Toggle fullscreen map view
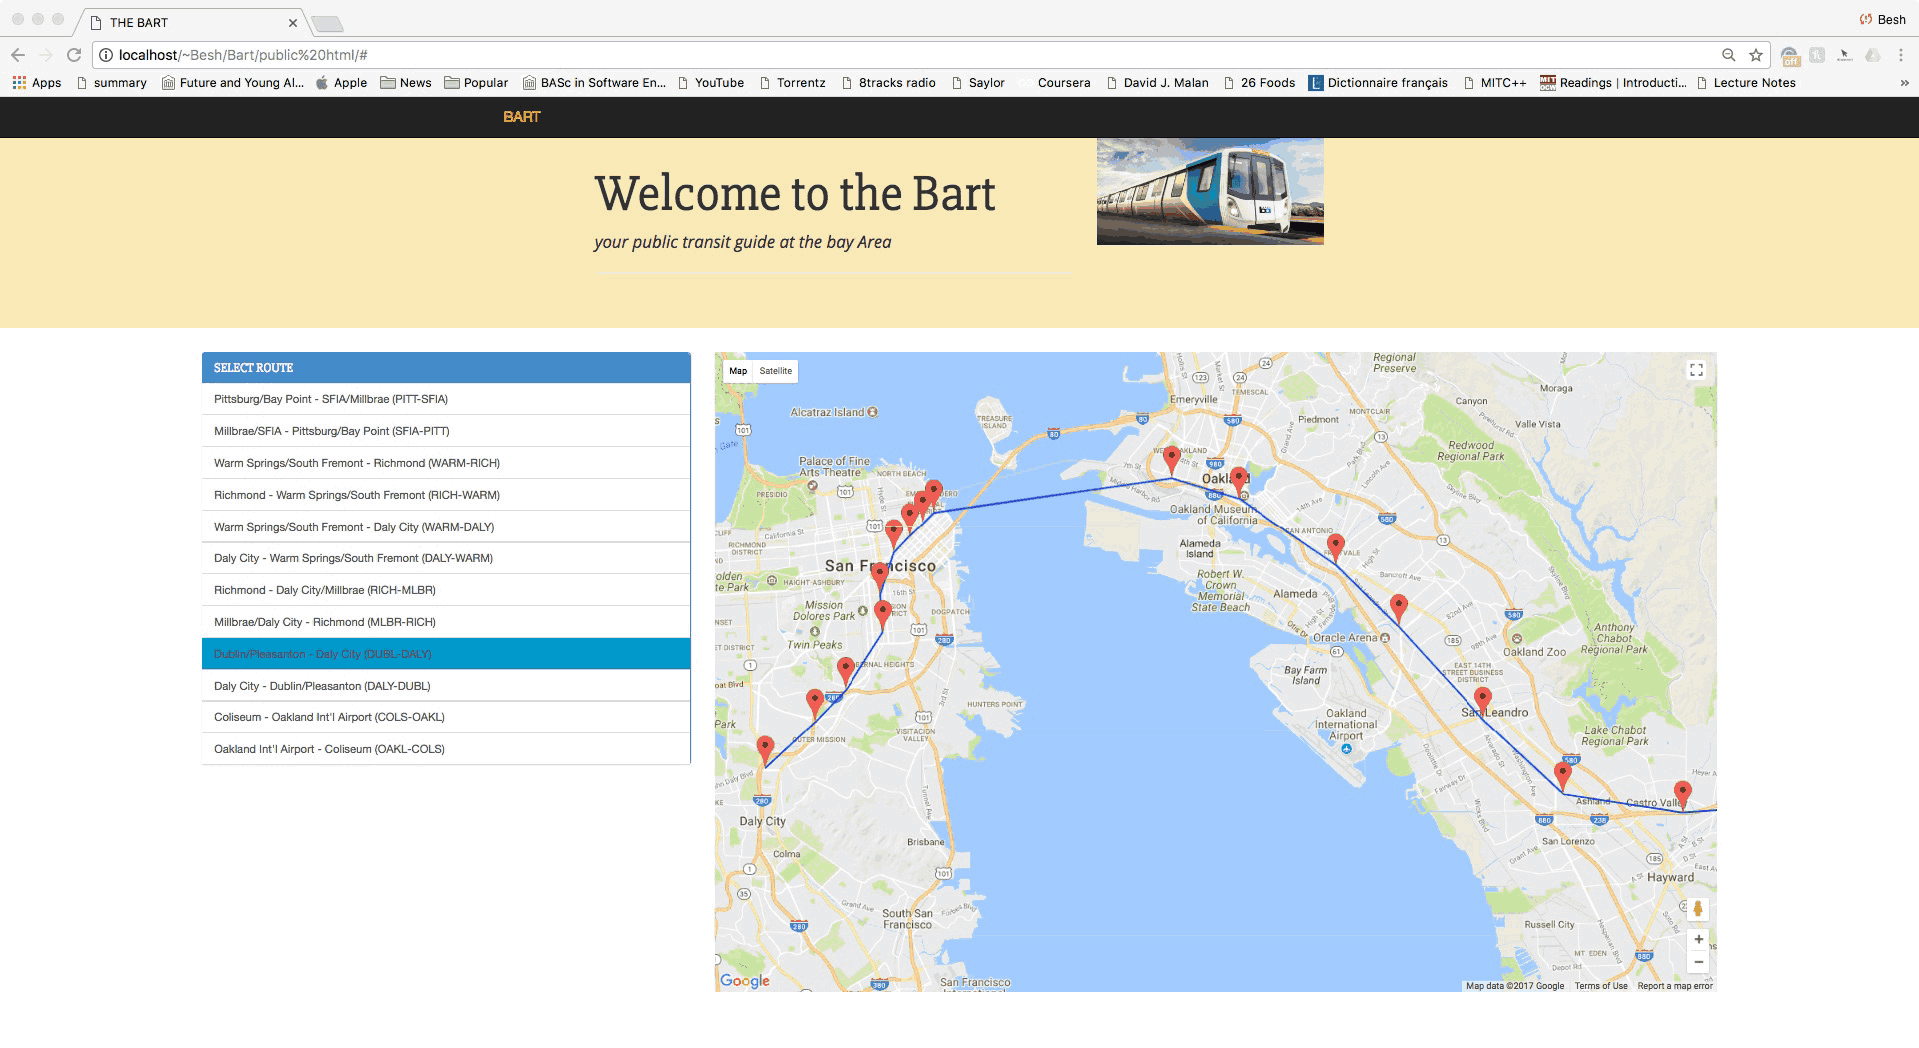This screenshot has height=1048, width=1919. [x=1696, y=370]
